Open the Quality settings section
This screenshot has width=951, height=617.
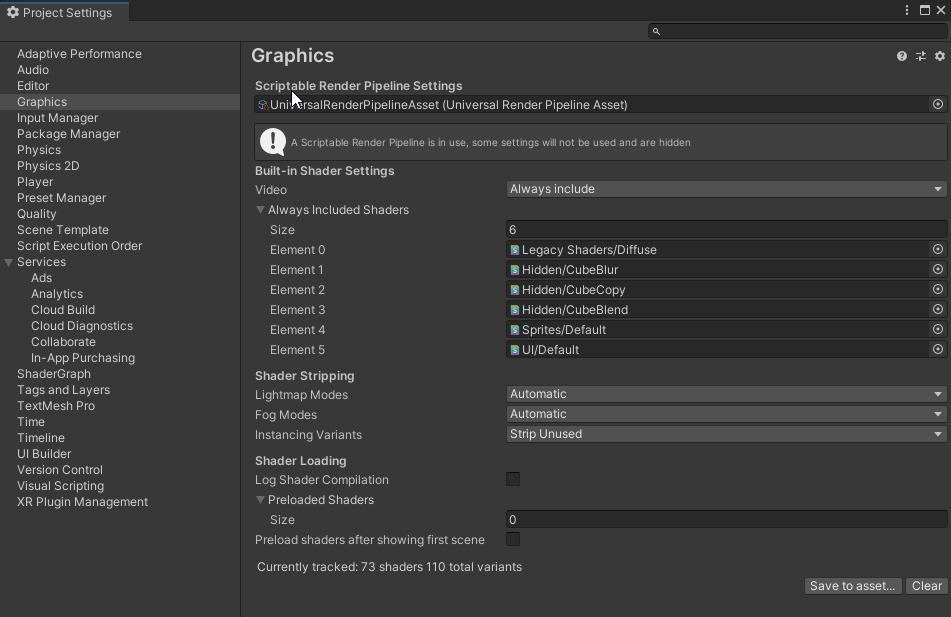tap(36, 213)
